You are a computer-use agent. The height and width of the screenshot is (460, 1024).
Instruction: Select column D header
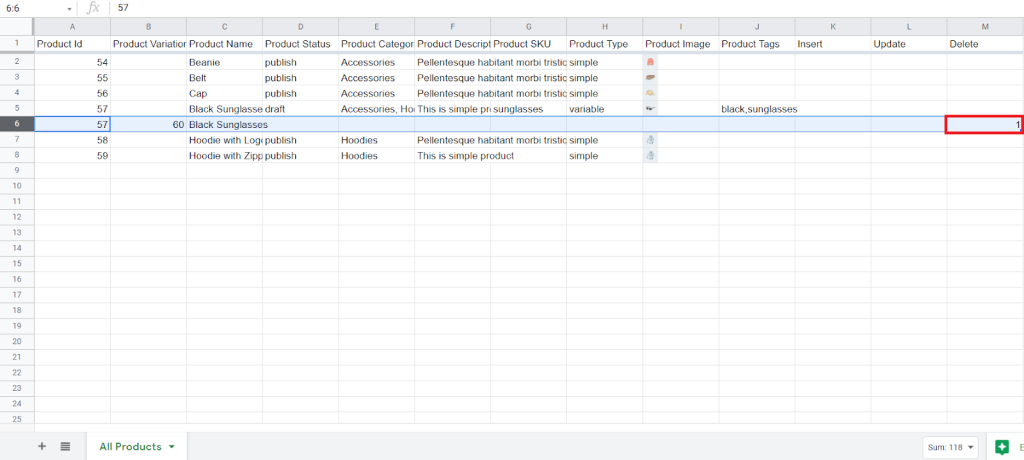pyautogui.click(x=300, y=26)
